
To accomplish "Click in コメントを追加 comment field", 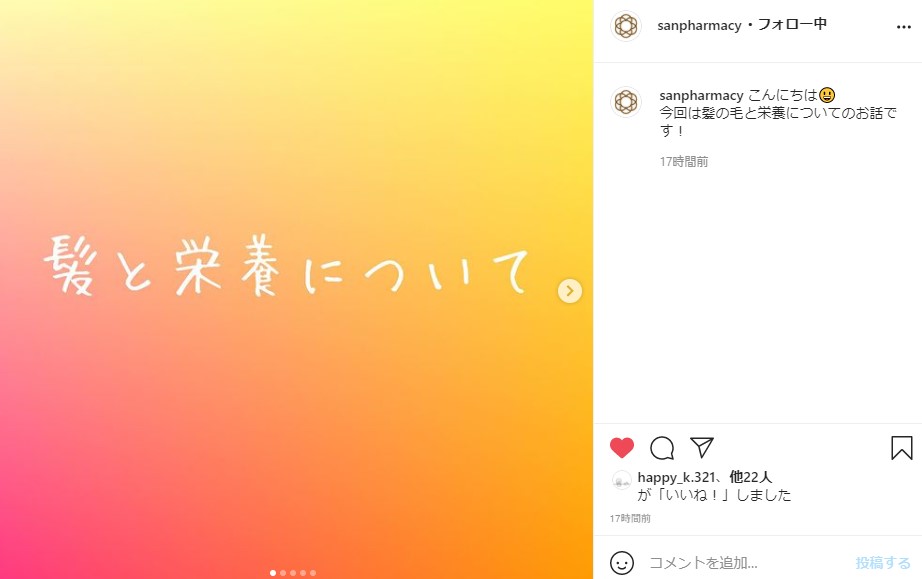I will click(x=747, y=563).
